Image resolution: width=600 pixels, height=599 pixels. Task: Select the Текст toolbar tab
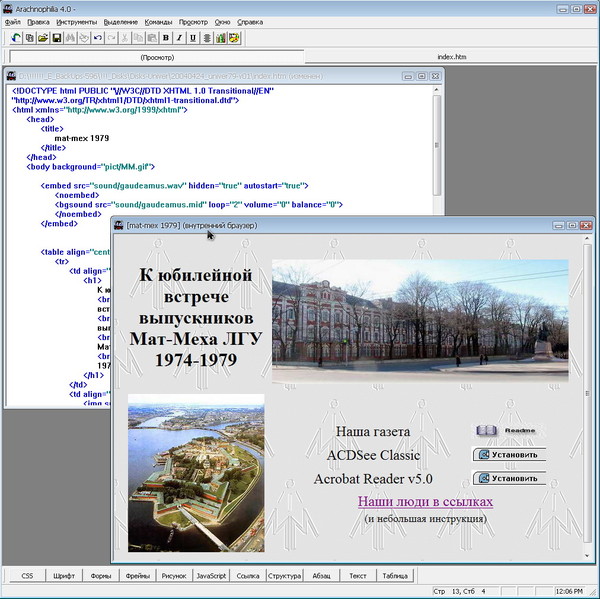(x=358, y=575)
